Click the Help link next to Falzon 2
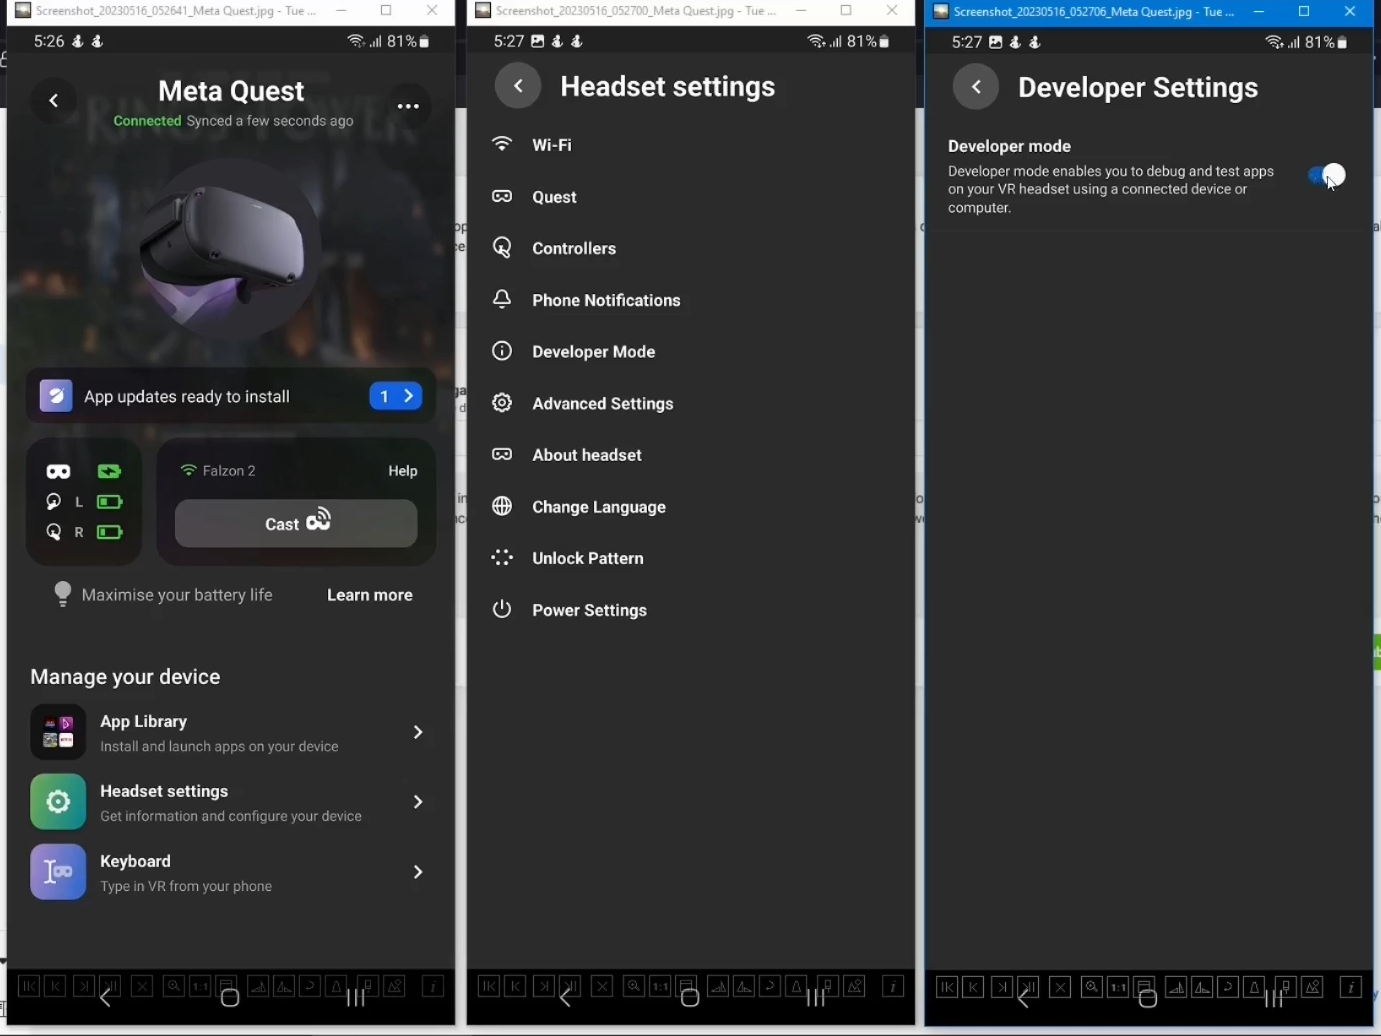The image size is (1381, 1036). pos(403,471)
